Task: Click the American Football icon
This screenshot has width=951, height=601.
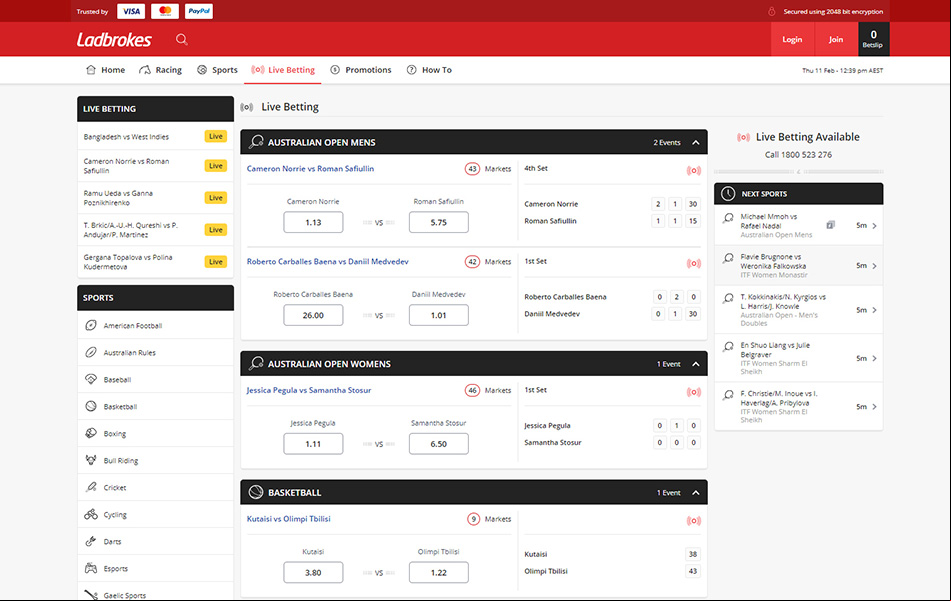Action: click(x=90, y=325)
